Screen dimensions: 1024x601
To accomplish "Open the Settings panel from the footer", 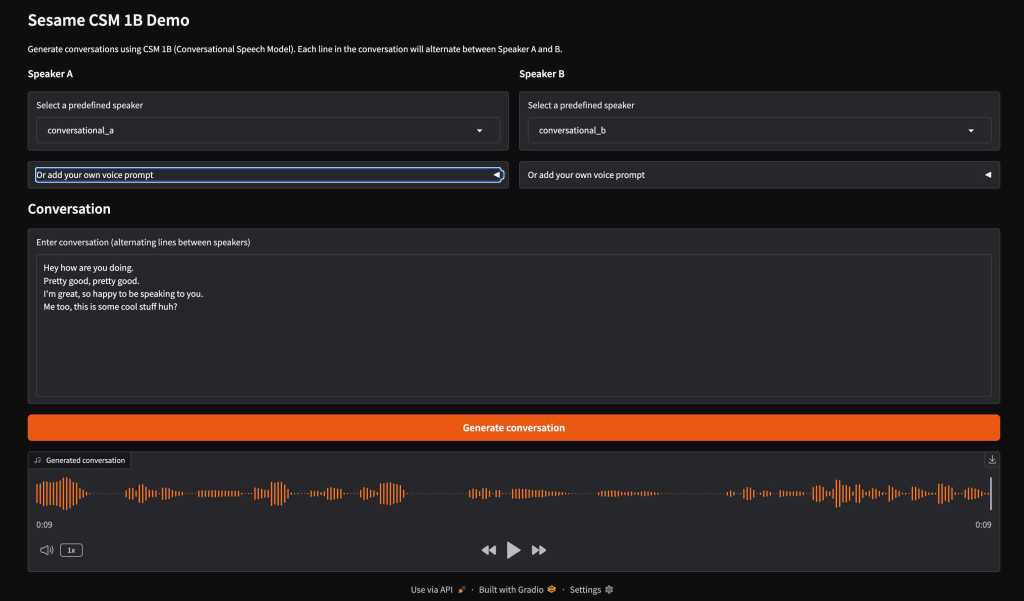I will [585, 589].
